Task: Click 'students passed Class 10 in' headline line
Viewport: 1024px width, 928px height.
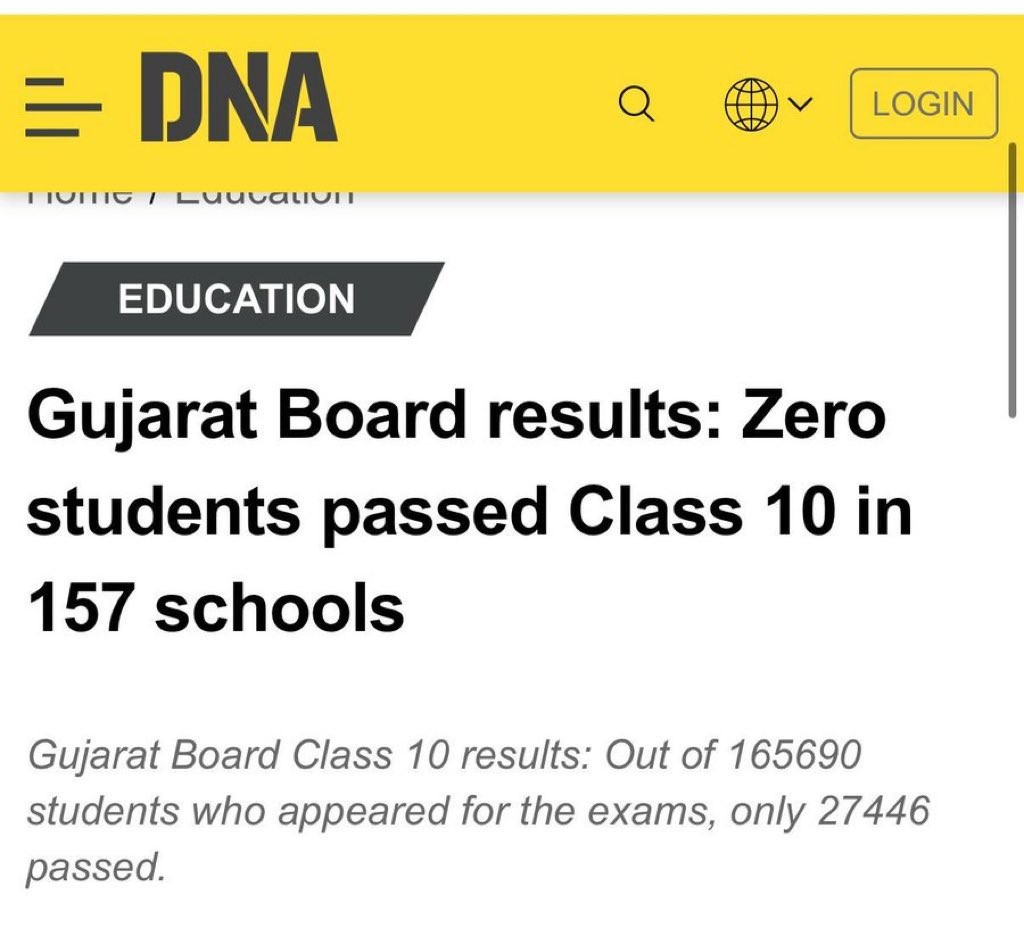Action: (x=470, y=513)
